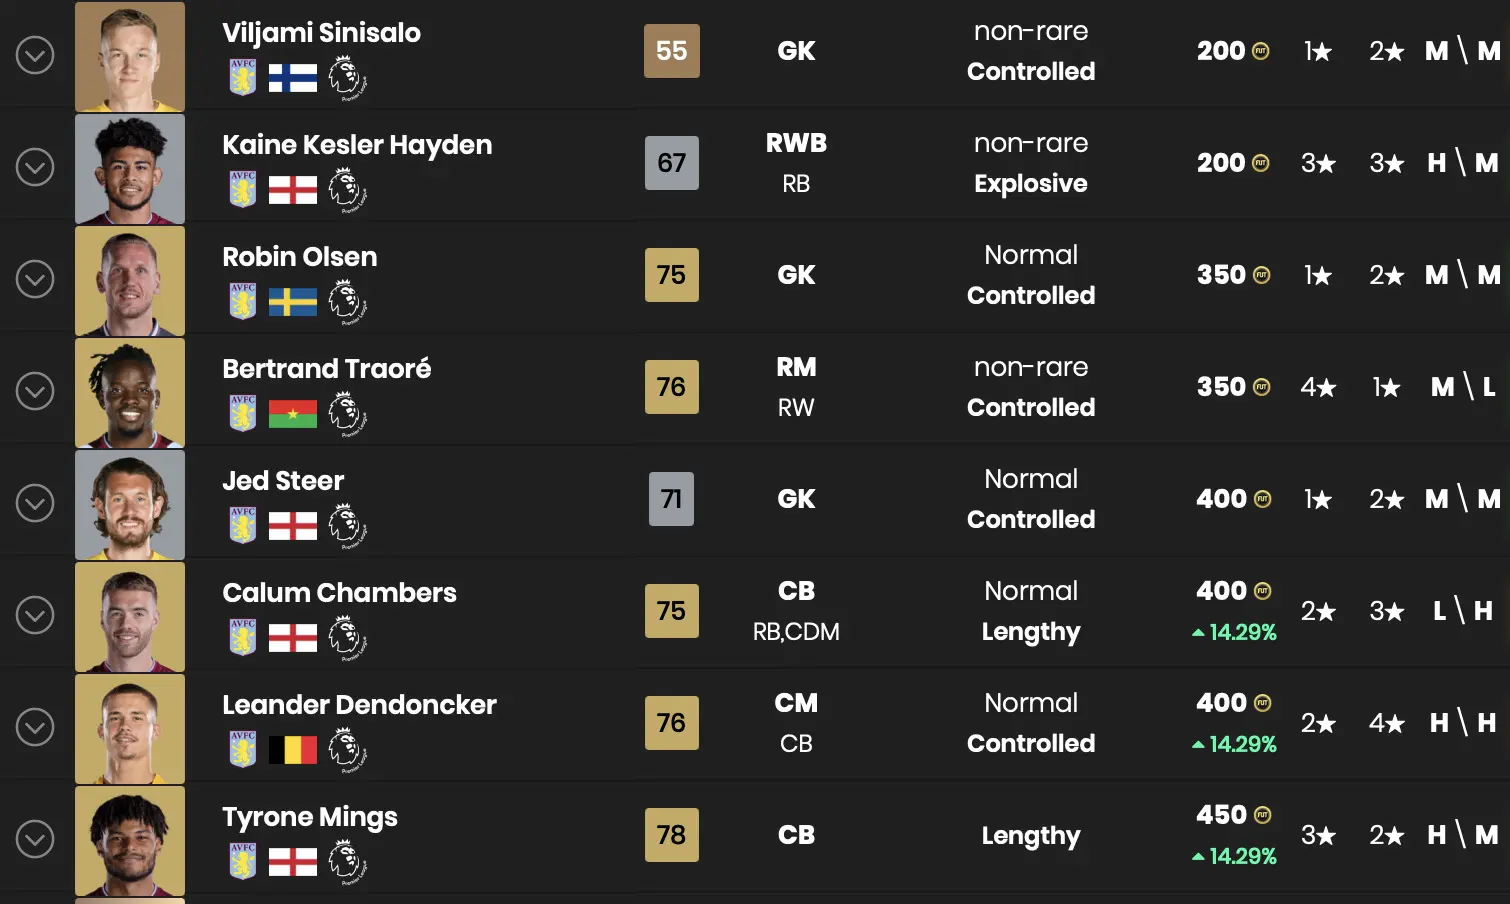The height and width of the screenshot is (904, 1510).
Task: Click the coin icon beside Robin Olsen's 350 price
Action: [x=1261, y=275]
